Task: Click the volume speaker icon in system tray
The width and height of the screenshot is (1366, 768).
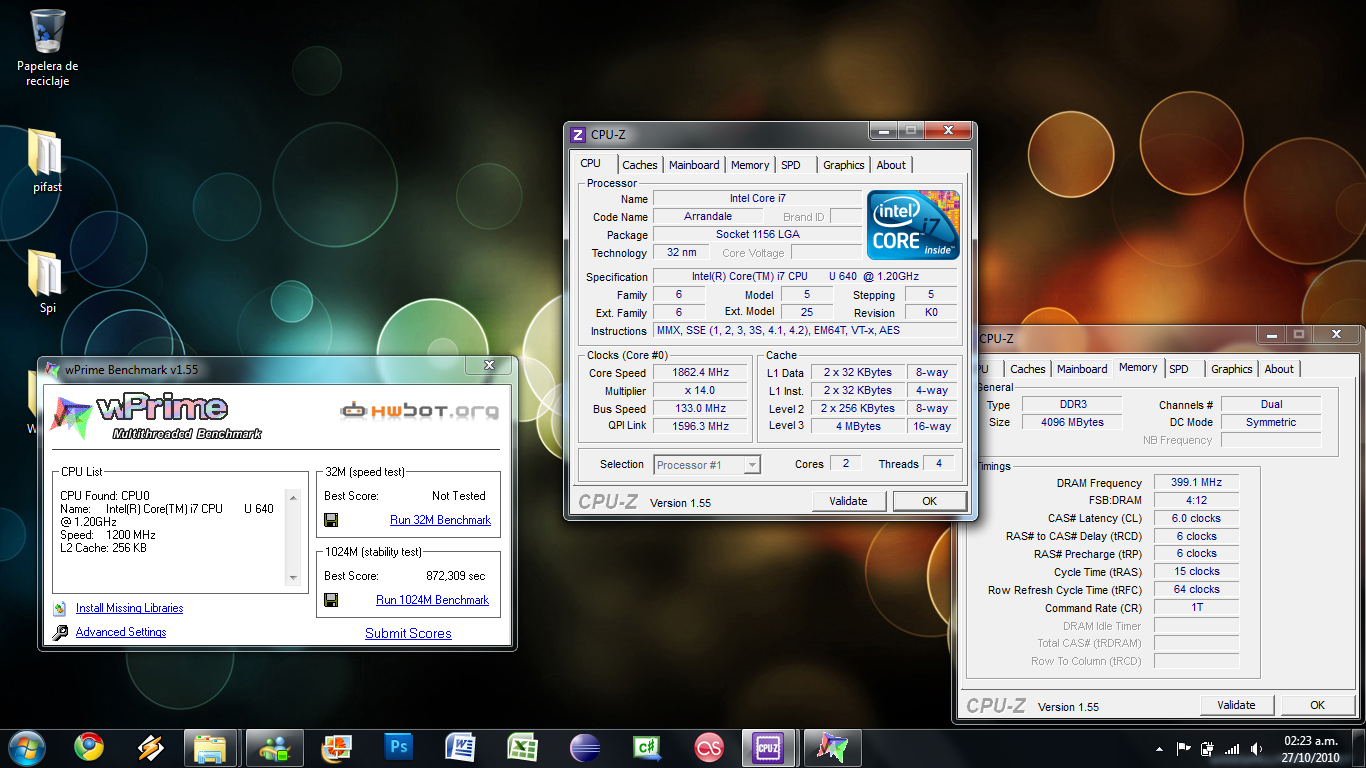Action: point(1256,748)
